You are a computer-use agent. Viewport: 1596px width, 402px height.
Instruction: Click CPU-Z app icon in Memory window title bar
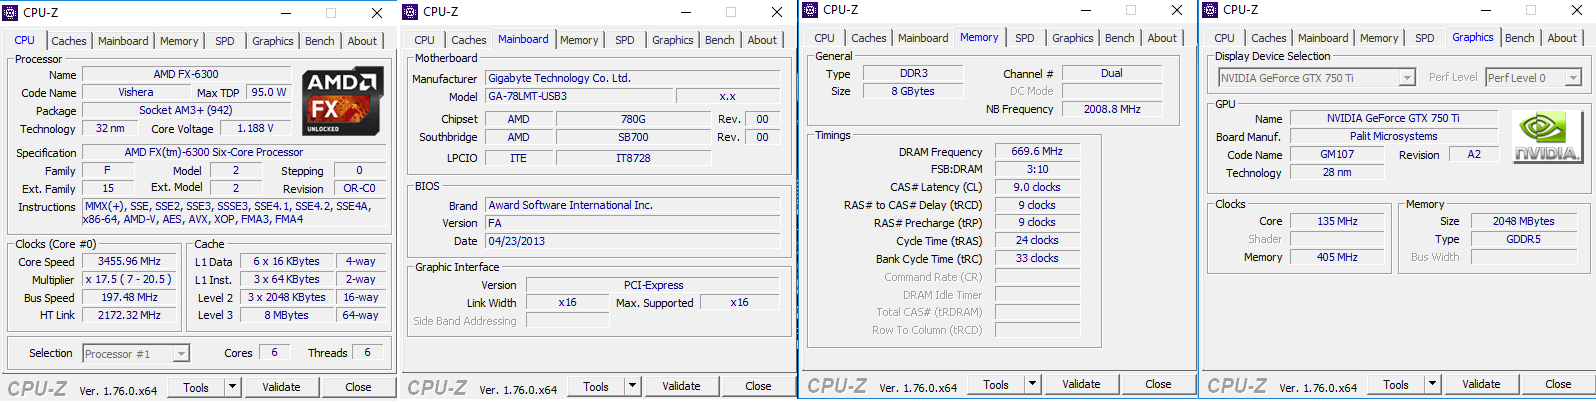pos(810,10)
